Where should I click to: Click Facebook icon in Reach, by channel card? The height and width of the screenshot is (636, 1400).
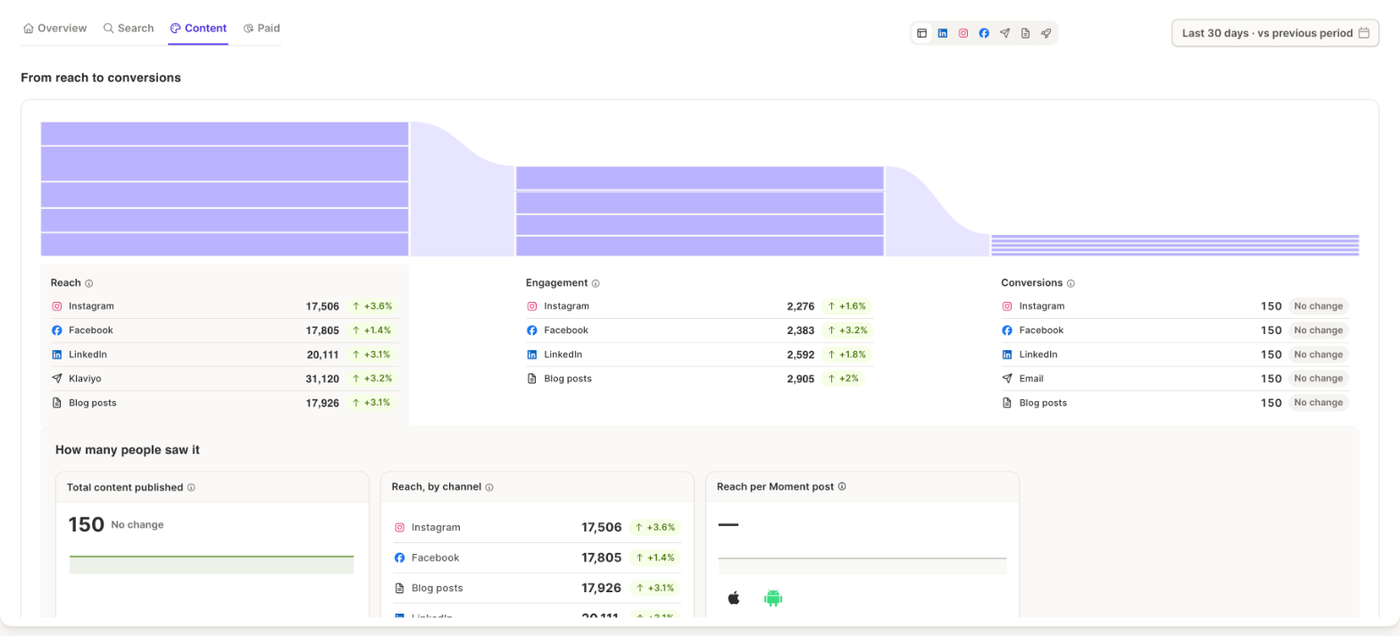tap(399, 558)
